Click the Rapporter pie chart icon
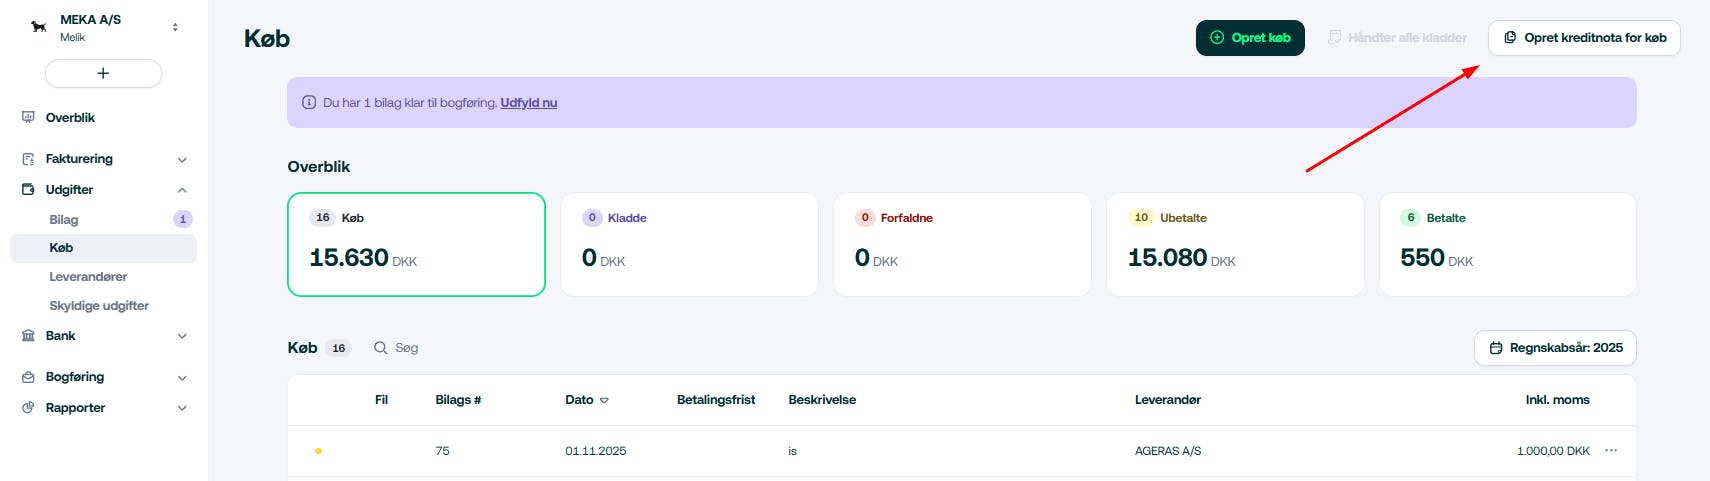This screenshot has height=481, width=1710. click(28, 408)
